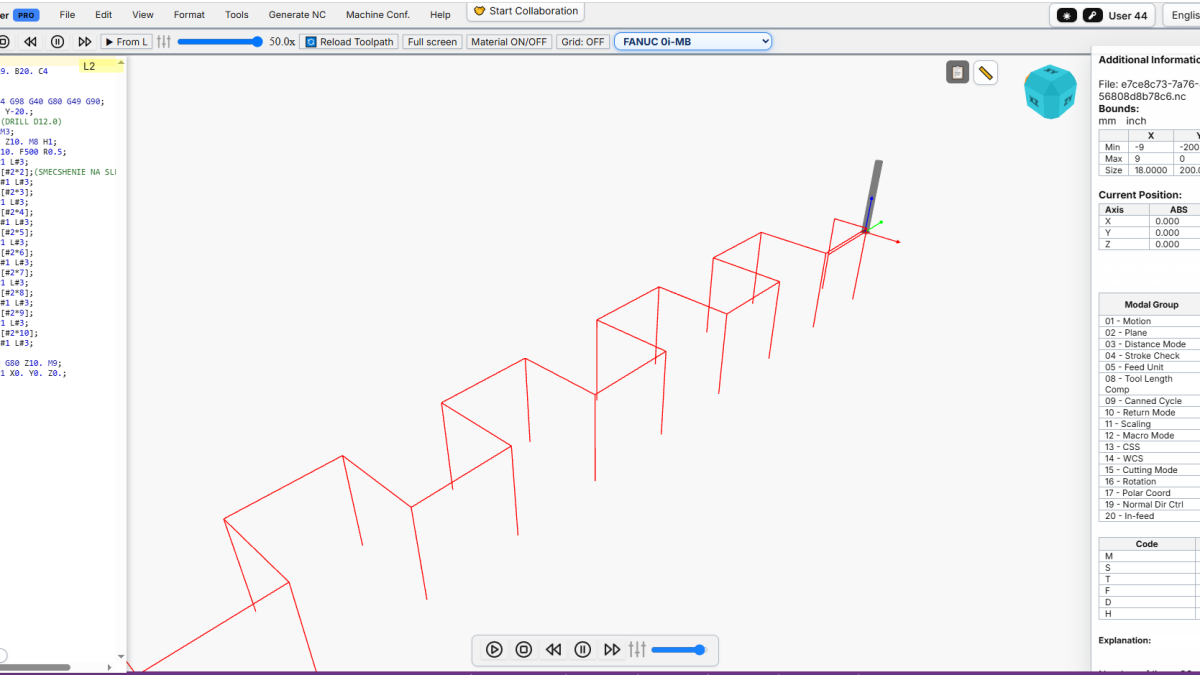Open the FANUC 0i-MB machine dropdown
The width and height of the screenshot is (1200, 675).
693,41
